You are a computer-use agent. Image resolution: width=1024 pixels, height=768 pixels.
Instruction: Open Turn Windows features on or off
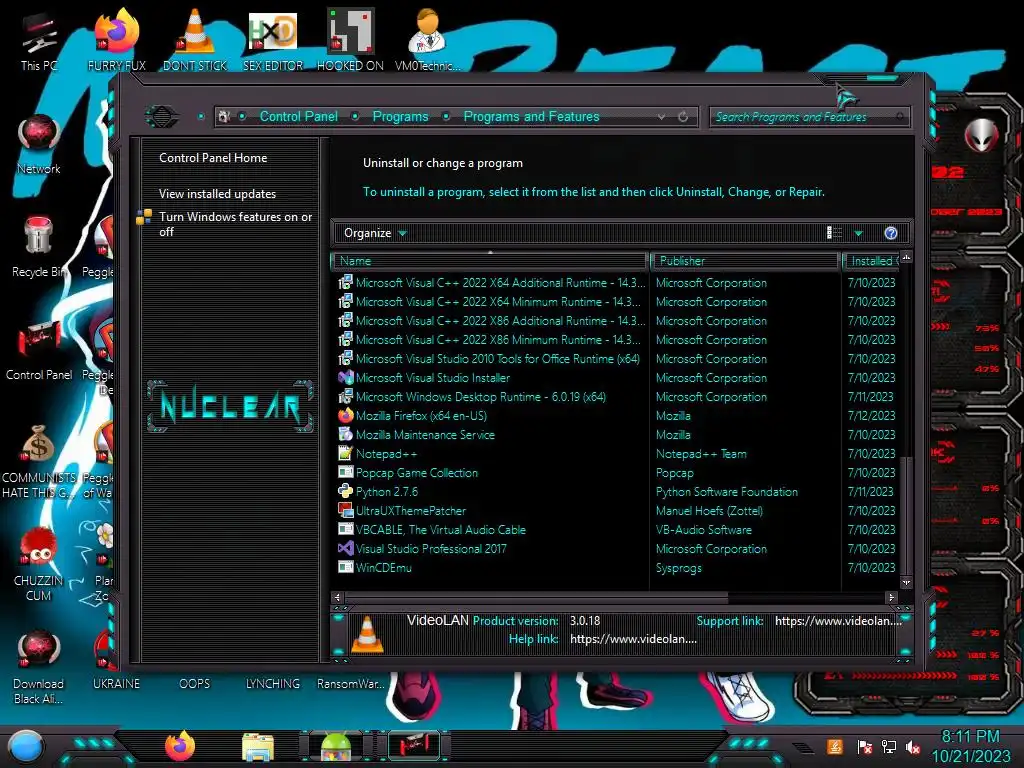pyautogui.click(x=235, y=224)
